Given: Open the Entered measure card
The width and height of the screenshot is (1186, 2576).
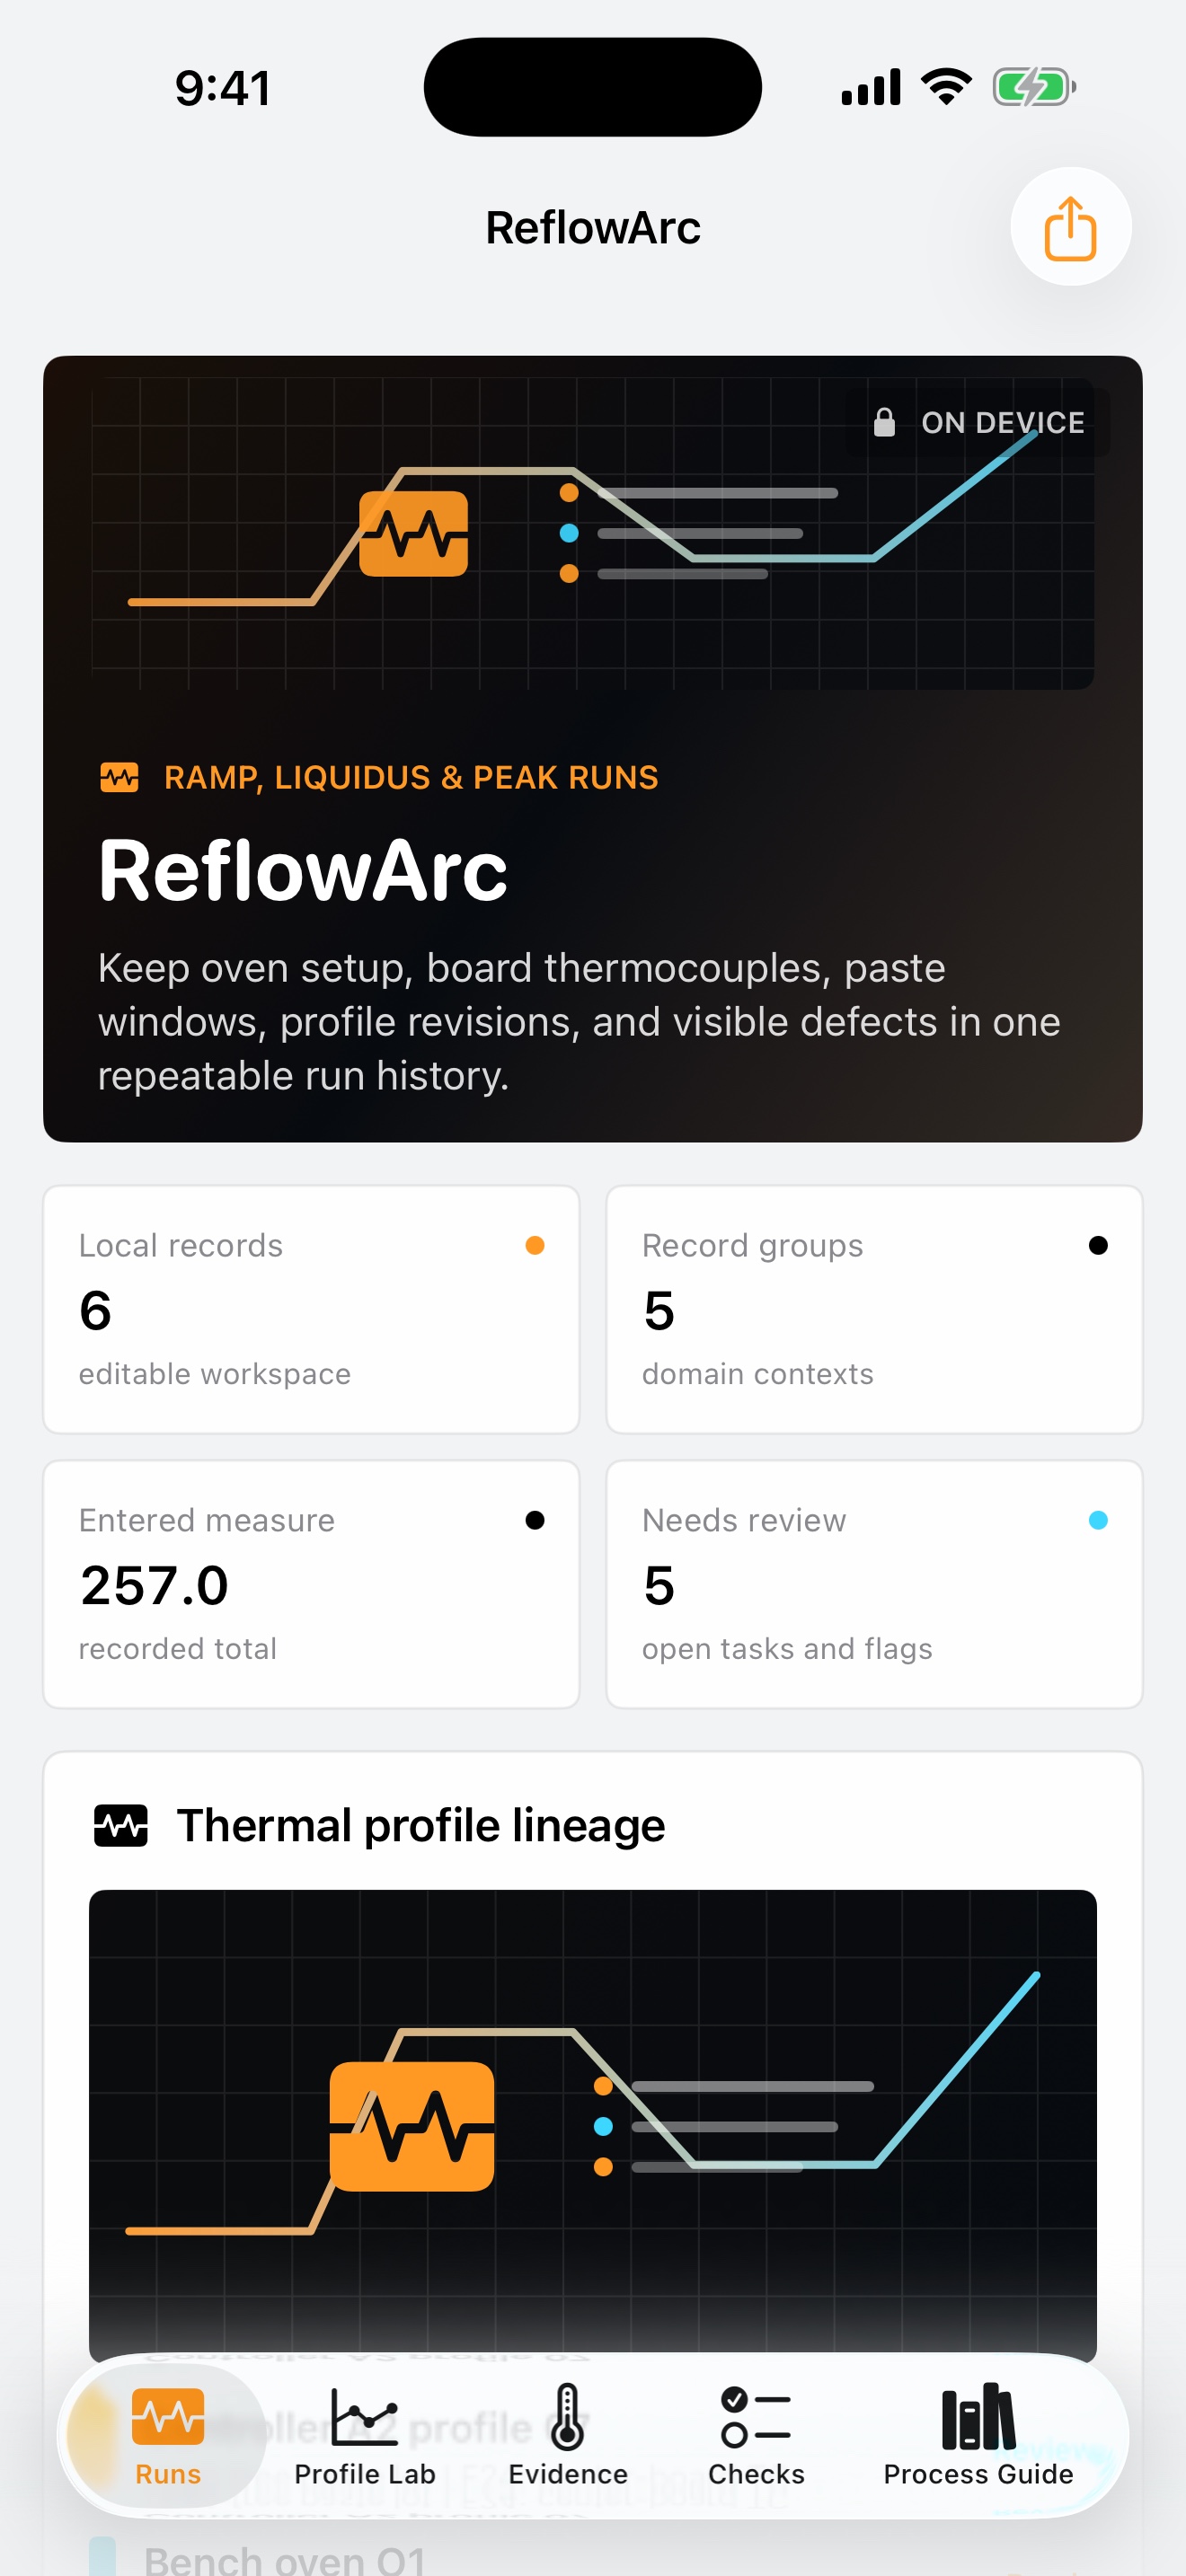Looking at the screenshot, I should point(311,1584).
